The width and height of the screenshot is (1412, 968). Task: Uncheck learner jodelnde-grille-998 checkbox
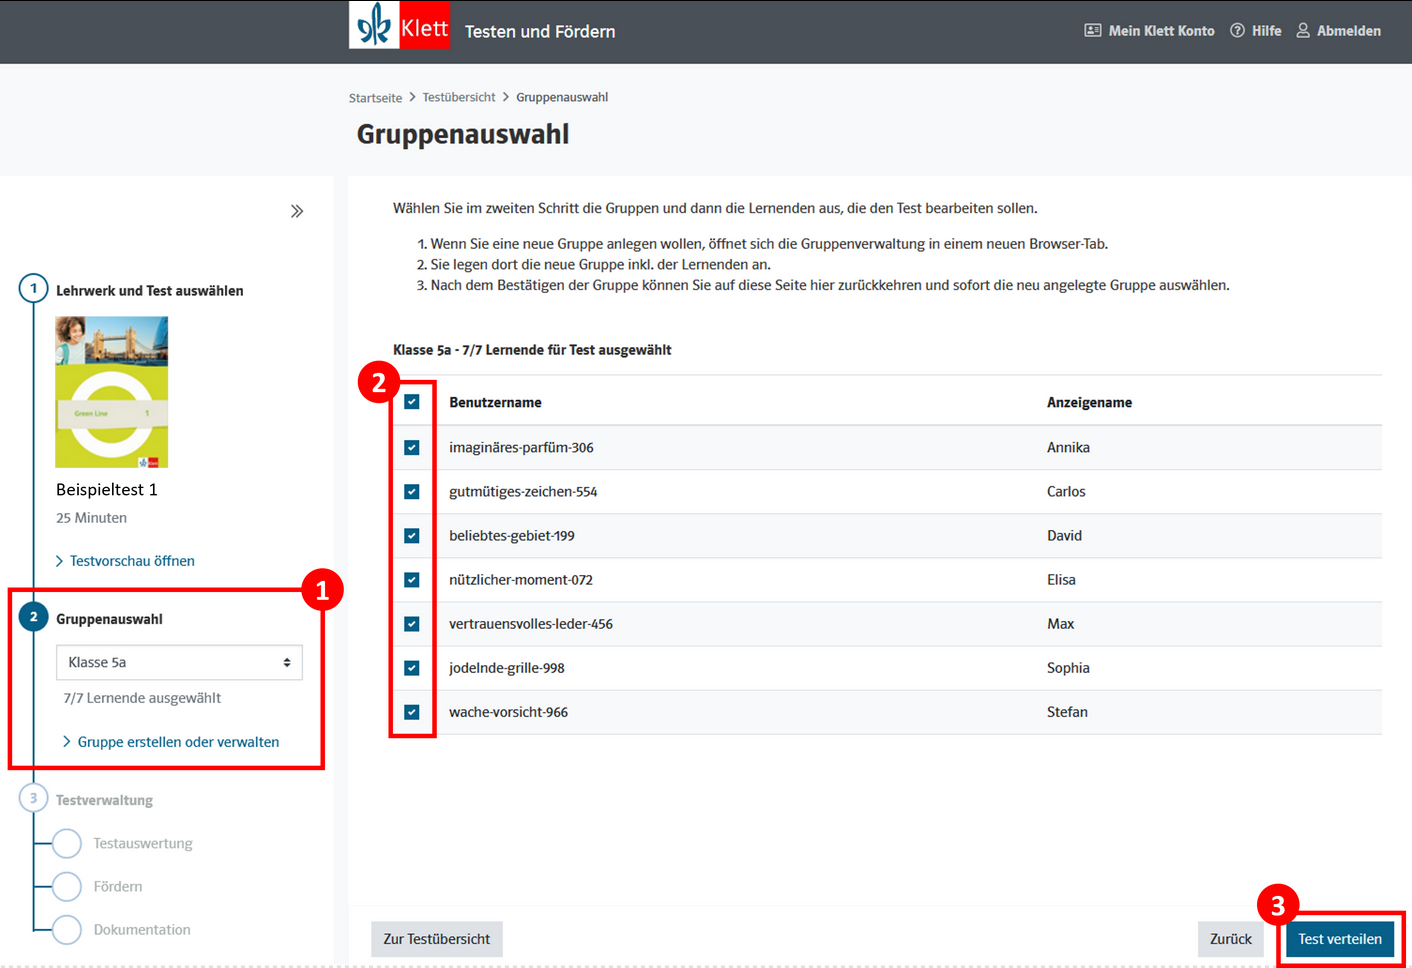click(x=412, y=667)
